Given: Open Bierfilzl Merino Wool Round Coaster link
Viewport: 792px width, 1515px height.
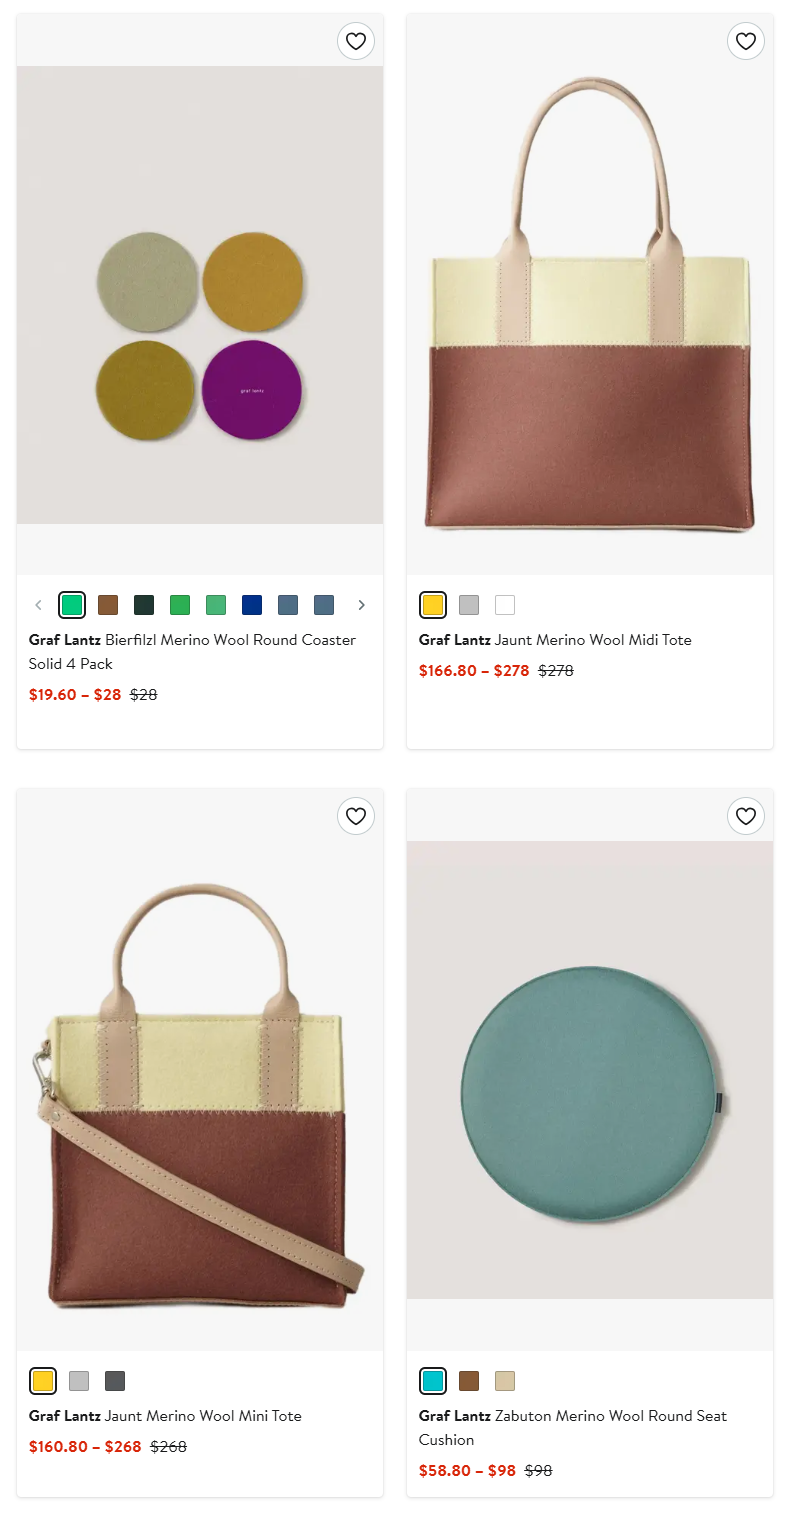Looking at the screenshot, I should (x=192, y=652).
